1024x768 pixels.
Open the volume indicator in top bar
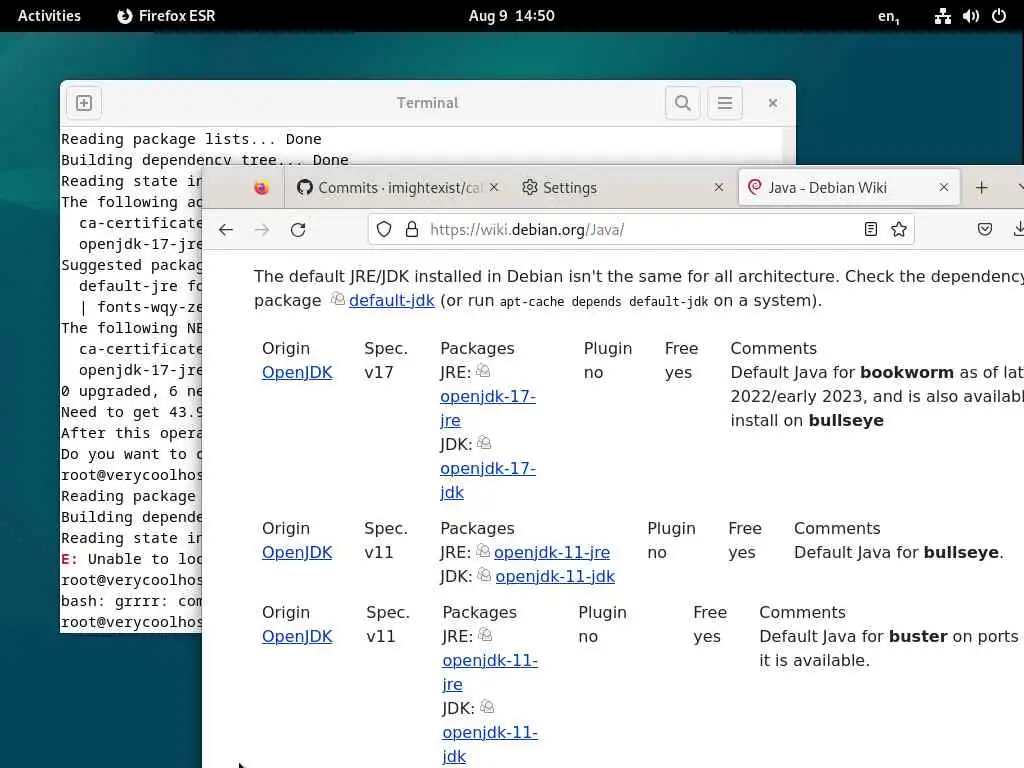click(971, 16)
